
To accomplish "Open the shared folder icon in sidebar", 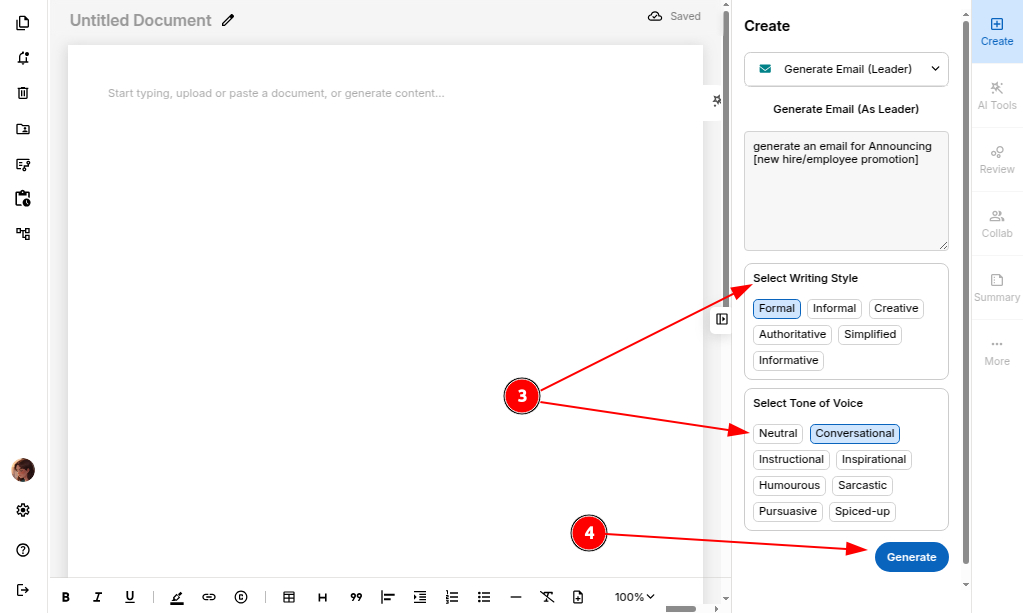I will (23, 129).
